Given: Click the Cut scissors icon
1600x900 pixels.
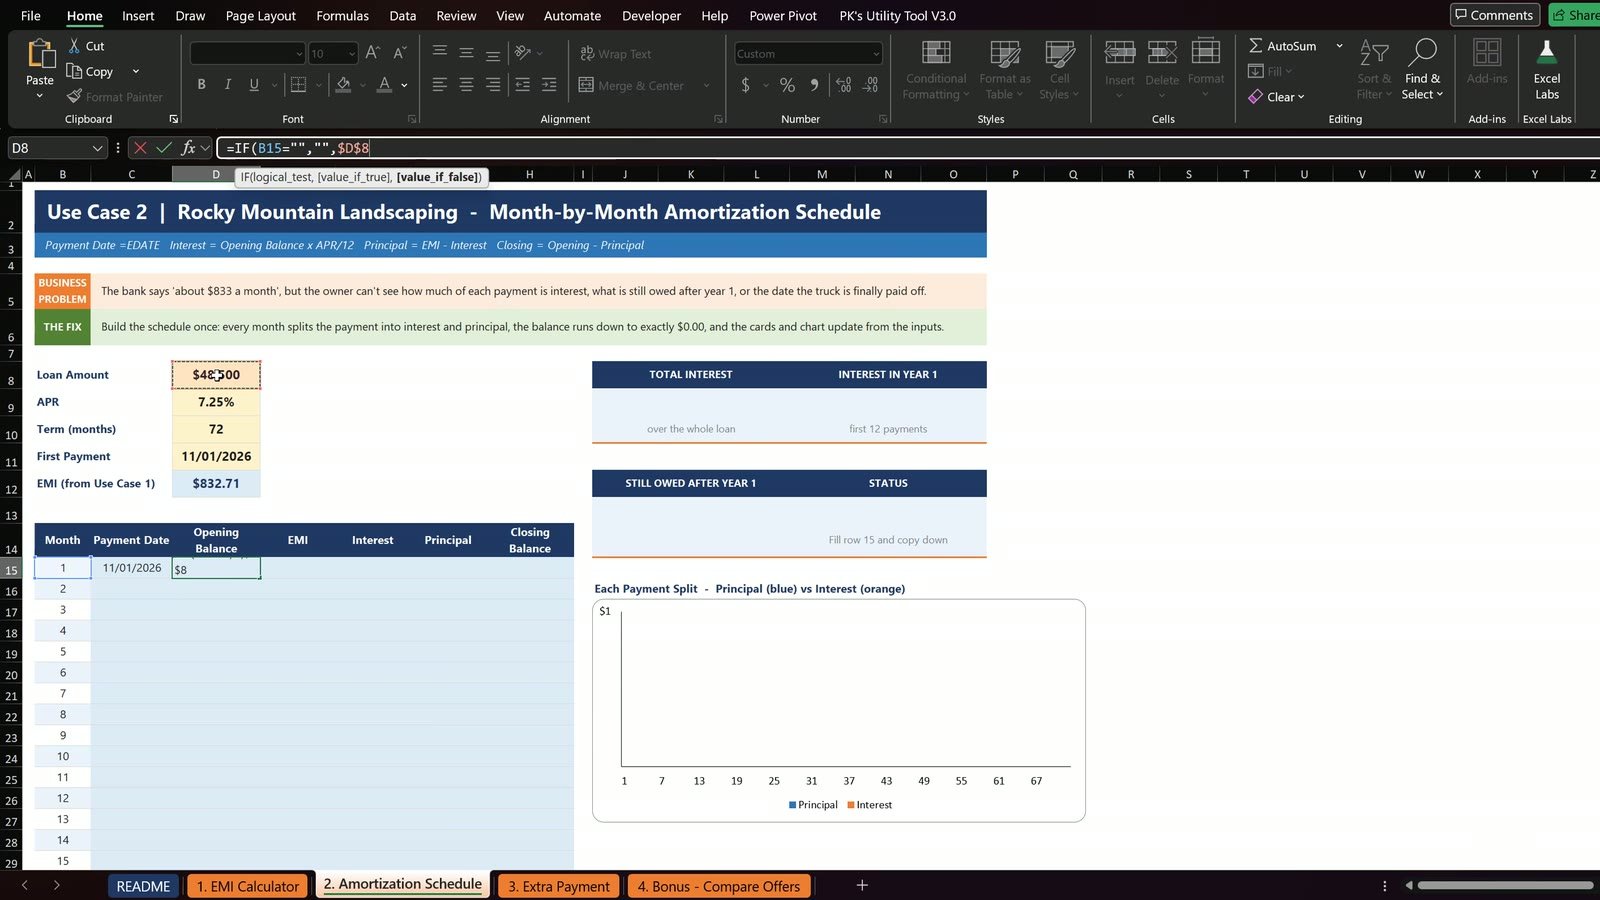Looking at the screenshot, I should coord(74,46).
